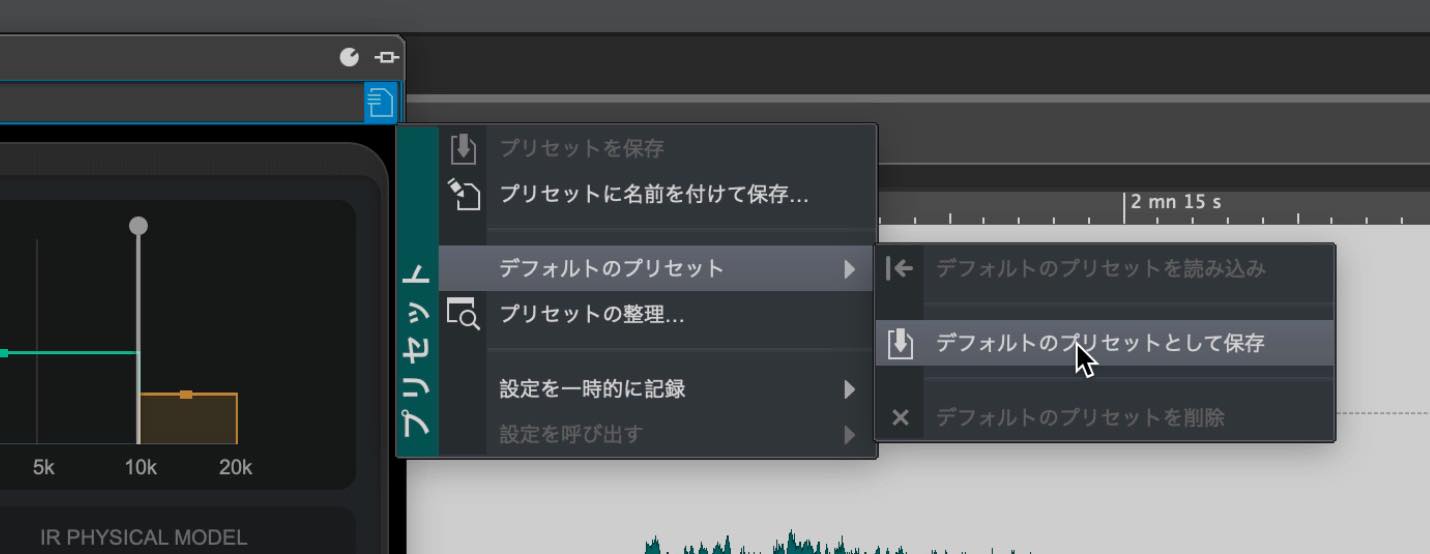Click the round bypass knob icon
This screenshot has width=1430, height=554.
349,57
